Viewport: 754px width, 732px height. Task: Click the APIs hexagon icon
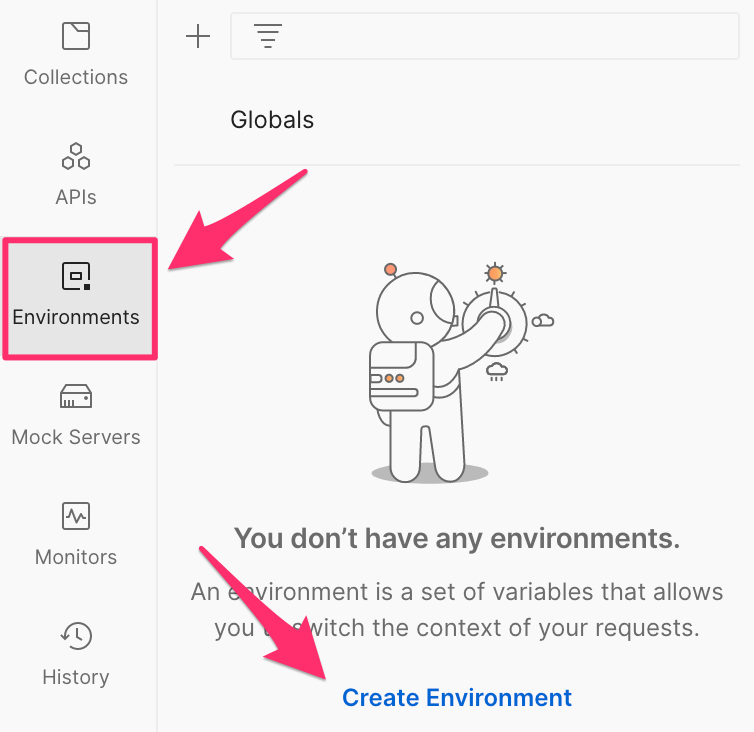coord(76,157)
